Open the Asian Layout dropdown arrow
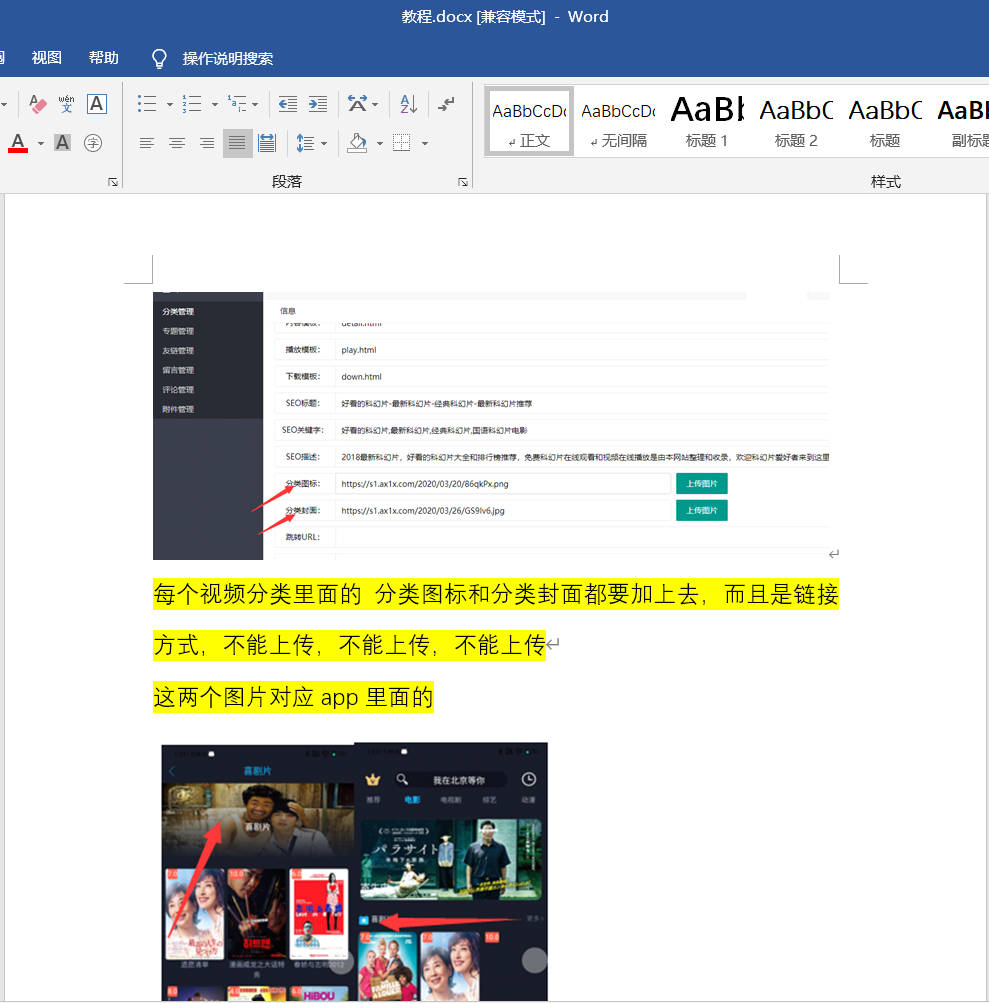This screenshot has width=989, height=1003. [x=376, y=104]
